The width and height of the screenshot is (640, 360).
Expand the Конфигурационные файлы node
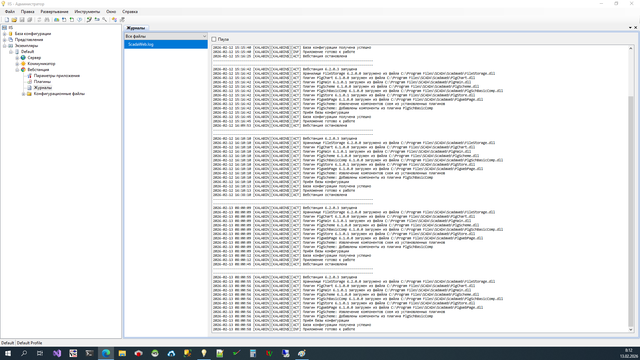[23, 94]
